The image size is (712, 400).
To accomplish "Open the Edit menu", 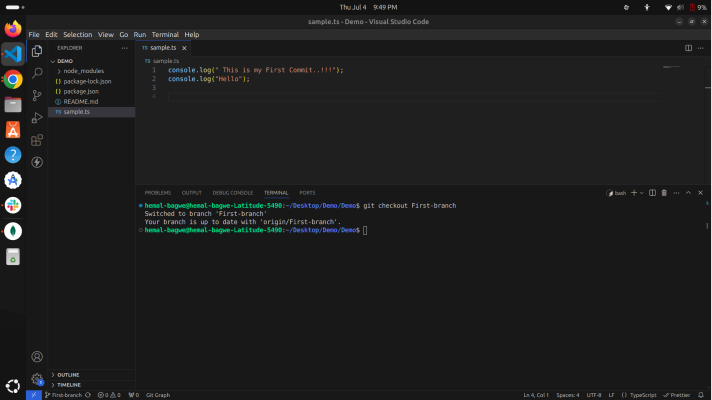I will click(x=51, y=35).
